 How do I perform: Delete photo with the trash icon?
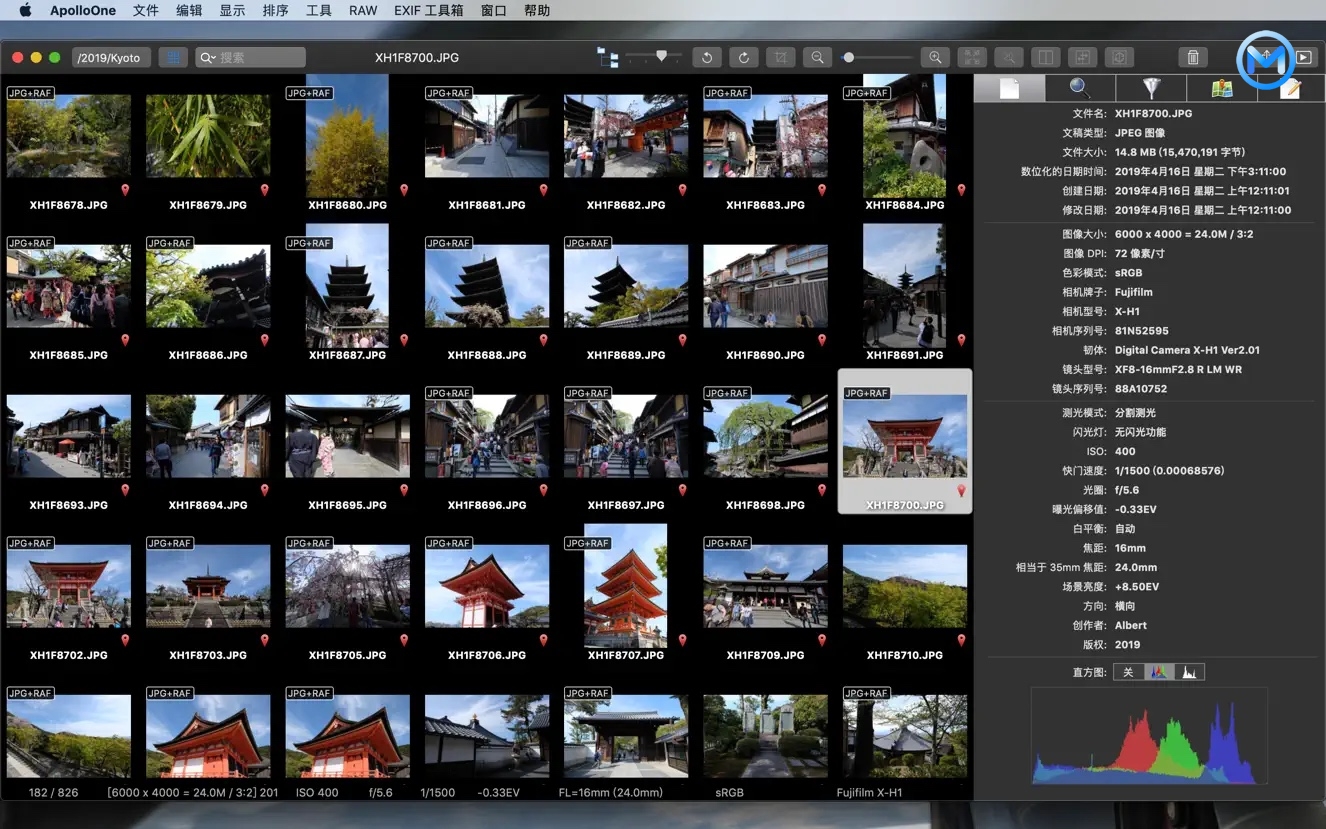(1192, 58)
